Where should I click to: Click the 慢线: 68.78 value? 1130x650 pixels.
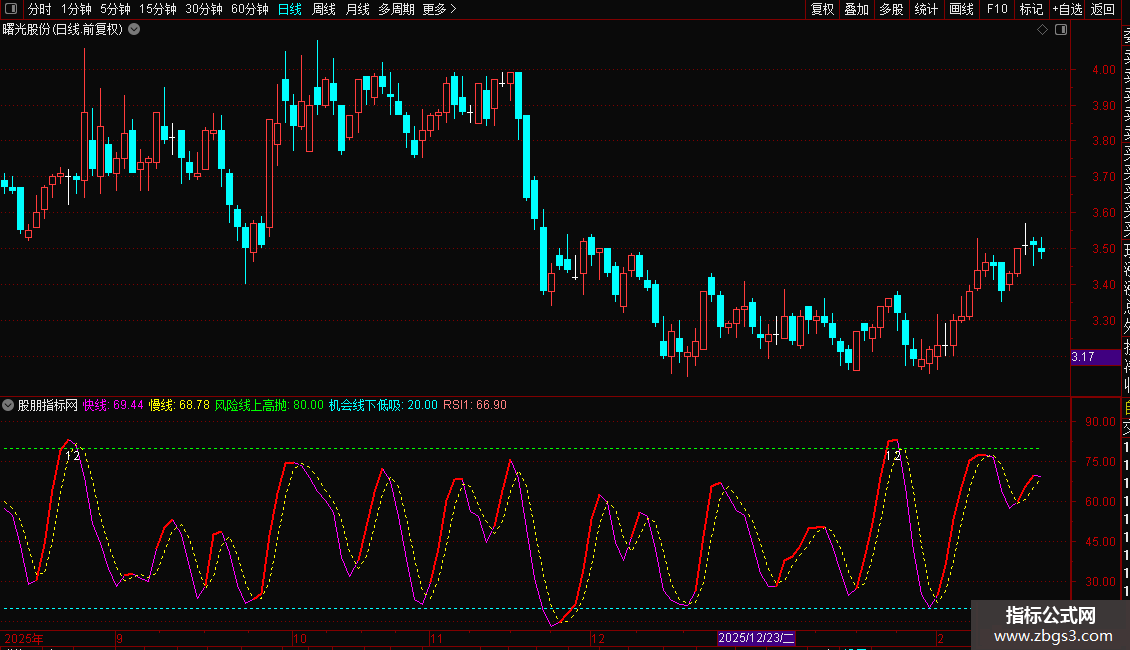point(179,405)
